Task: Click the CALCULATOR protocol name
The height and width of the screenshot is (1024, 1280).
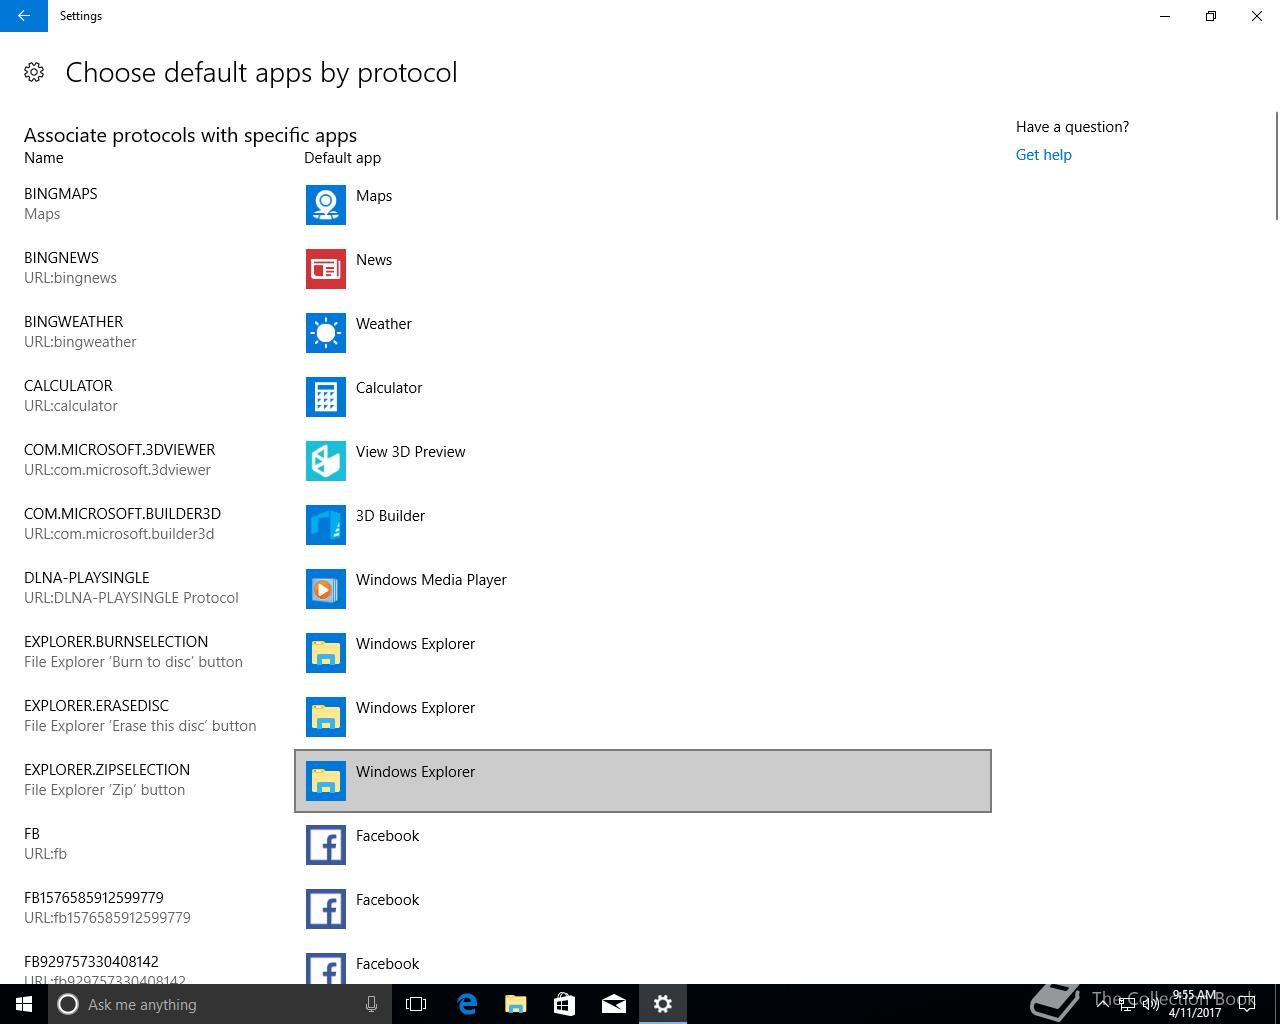Action: tap(68, 386)
